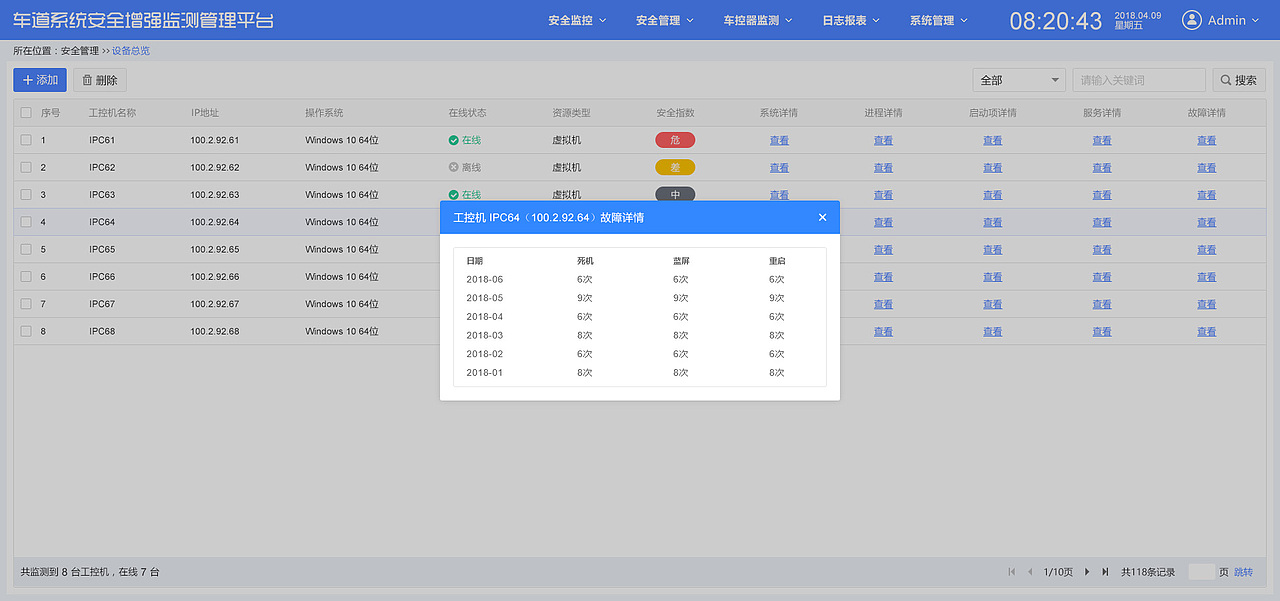
Task: Check the row 4 IPC64 checkbox
Action: [x=26, y=222]
